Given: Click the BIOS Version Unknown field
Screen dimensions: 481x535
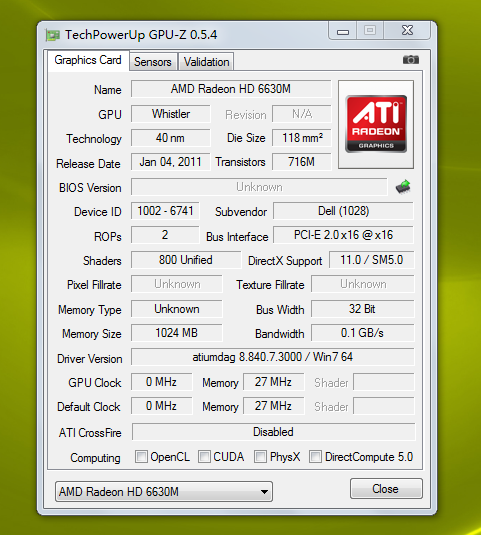Looking at the screenshot, I should coord(259,187).
